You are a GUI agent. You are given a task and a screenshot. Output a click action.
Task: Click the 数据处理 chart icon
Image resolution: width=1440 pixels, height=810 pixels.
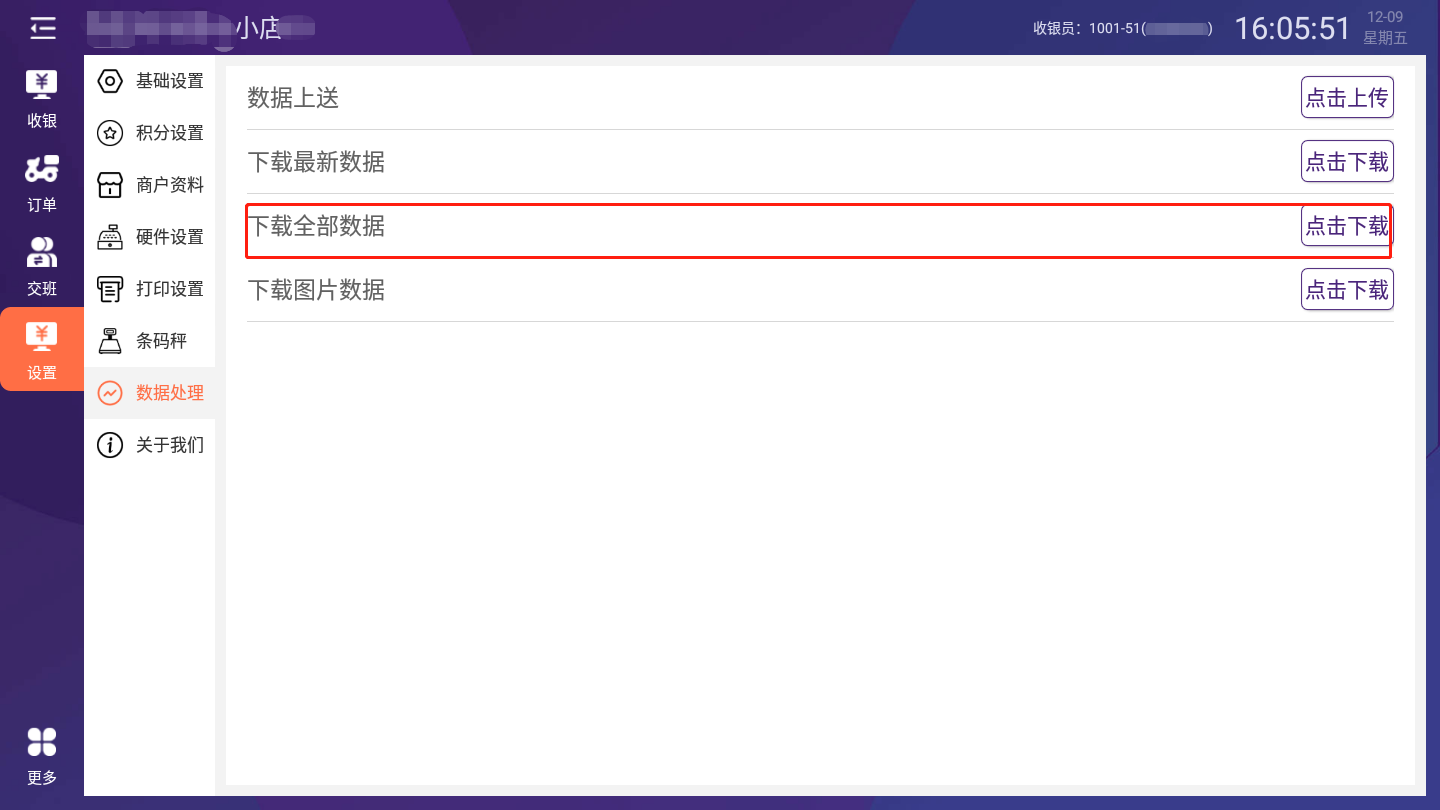110,393
